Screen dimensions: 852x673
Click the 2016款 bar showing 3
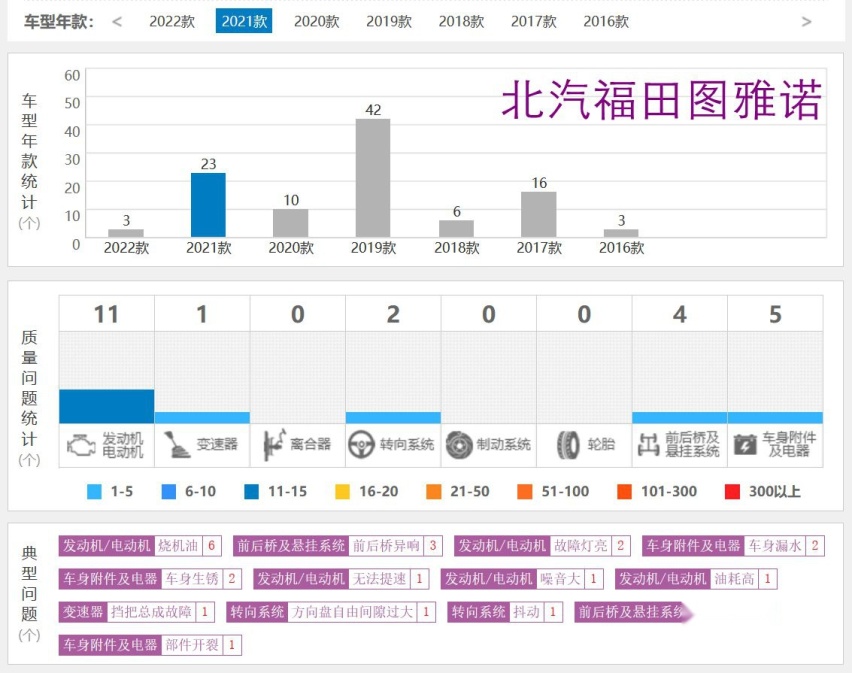(x=621, y=233)
